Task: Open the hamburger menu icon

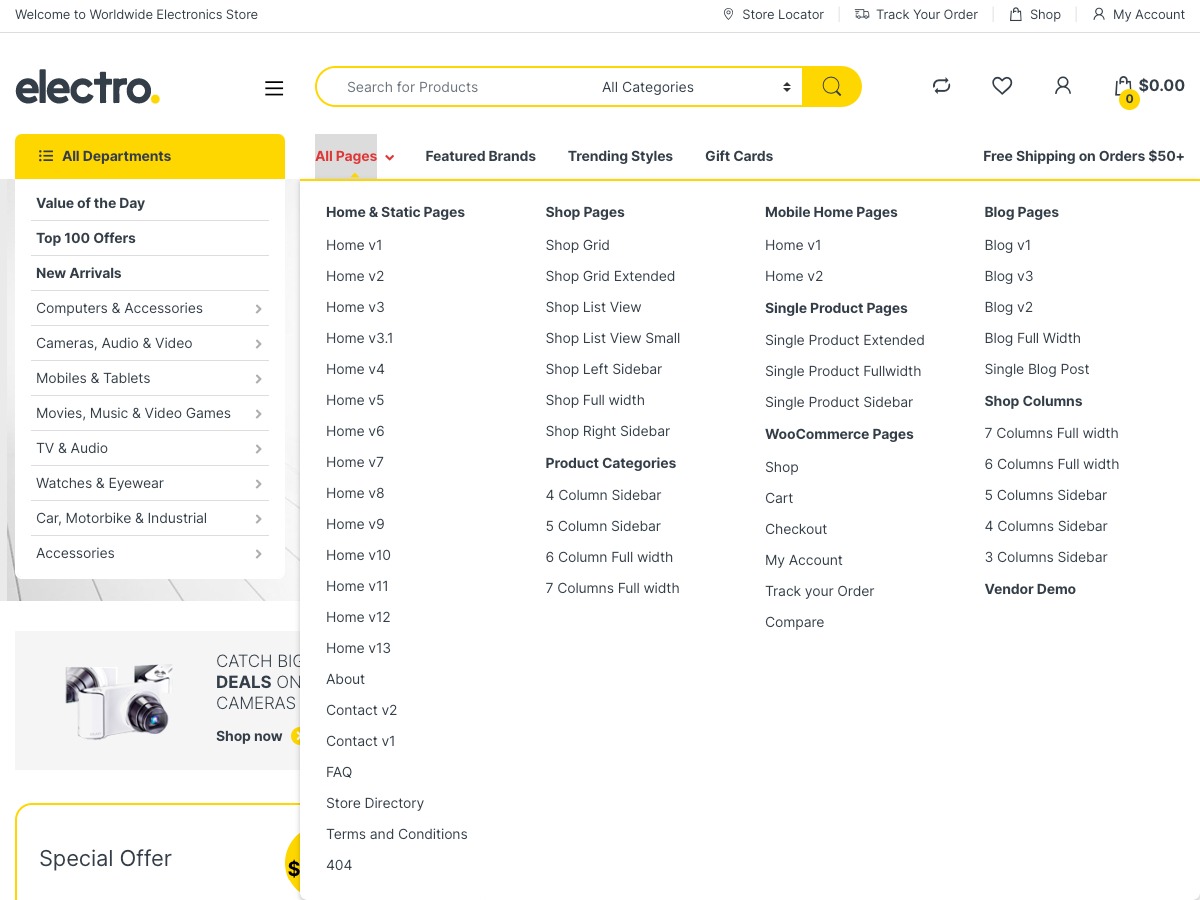Action: tap(274, 88)
